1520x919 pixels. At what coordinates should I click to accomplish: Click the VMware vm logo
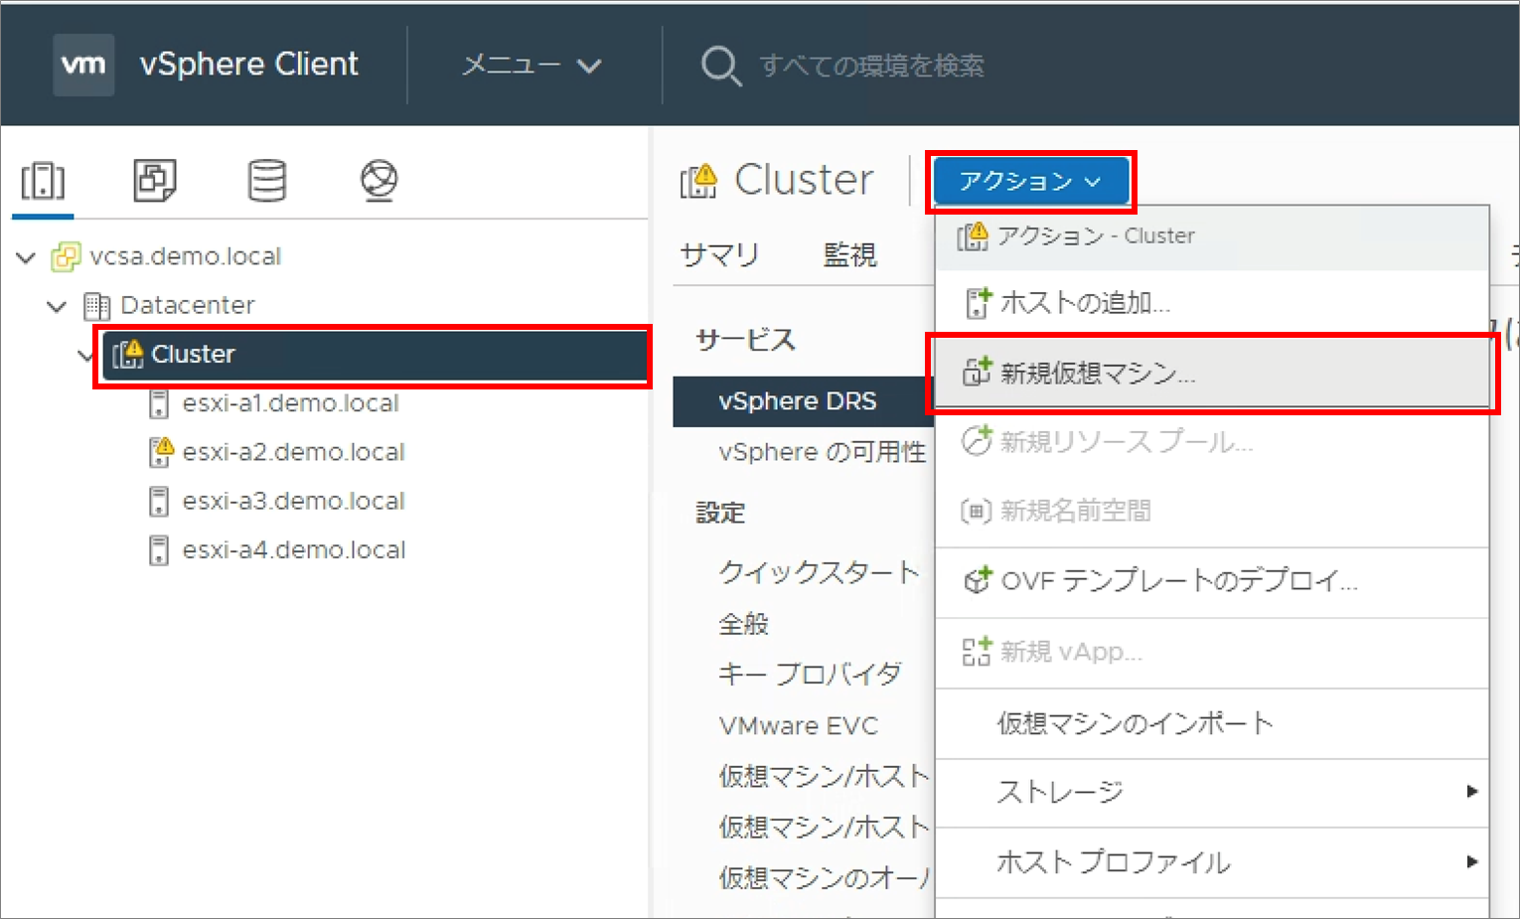[x=83, y=65]
